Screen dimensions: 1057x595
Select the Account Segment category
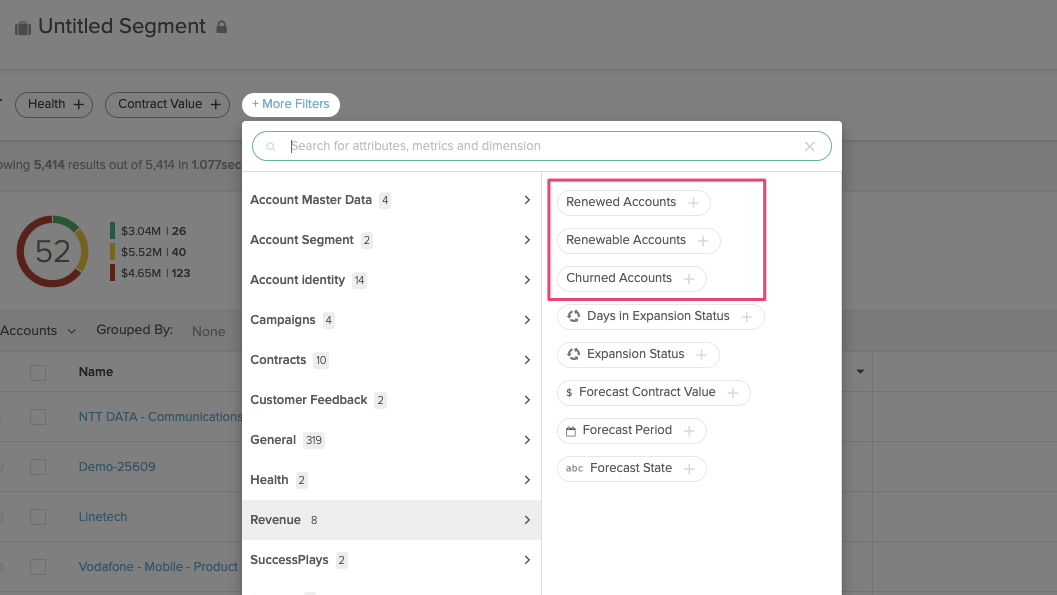point(392,240)
